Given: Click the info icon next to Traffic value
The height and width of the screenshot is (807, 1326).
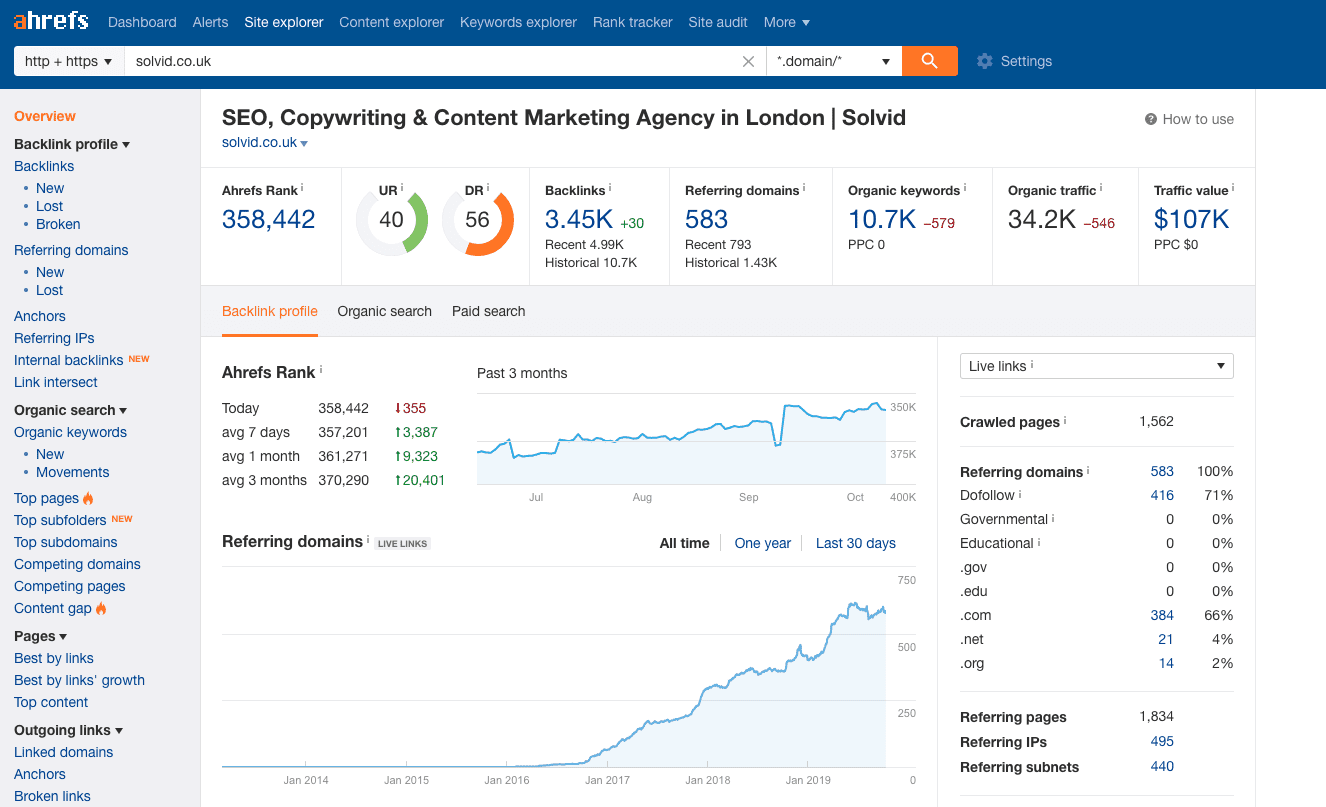Looking at the screenshot, I should pyautogui.click(x=1233, y=188).
